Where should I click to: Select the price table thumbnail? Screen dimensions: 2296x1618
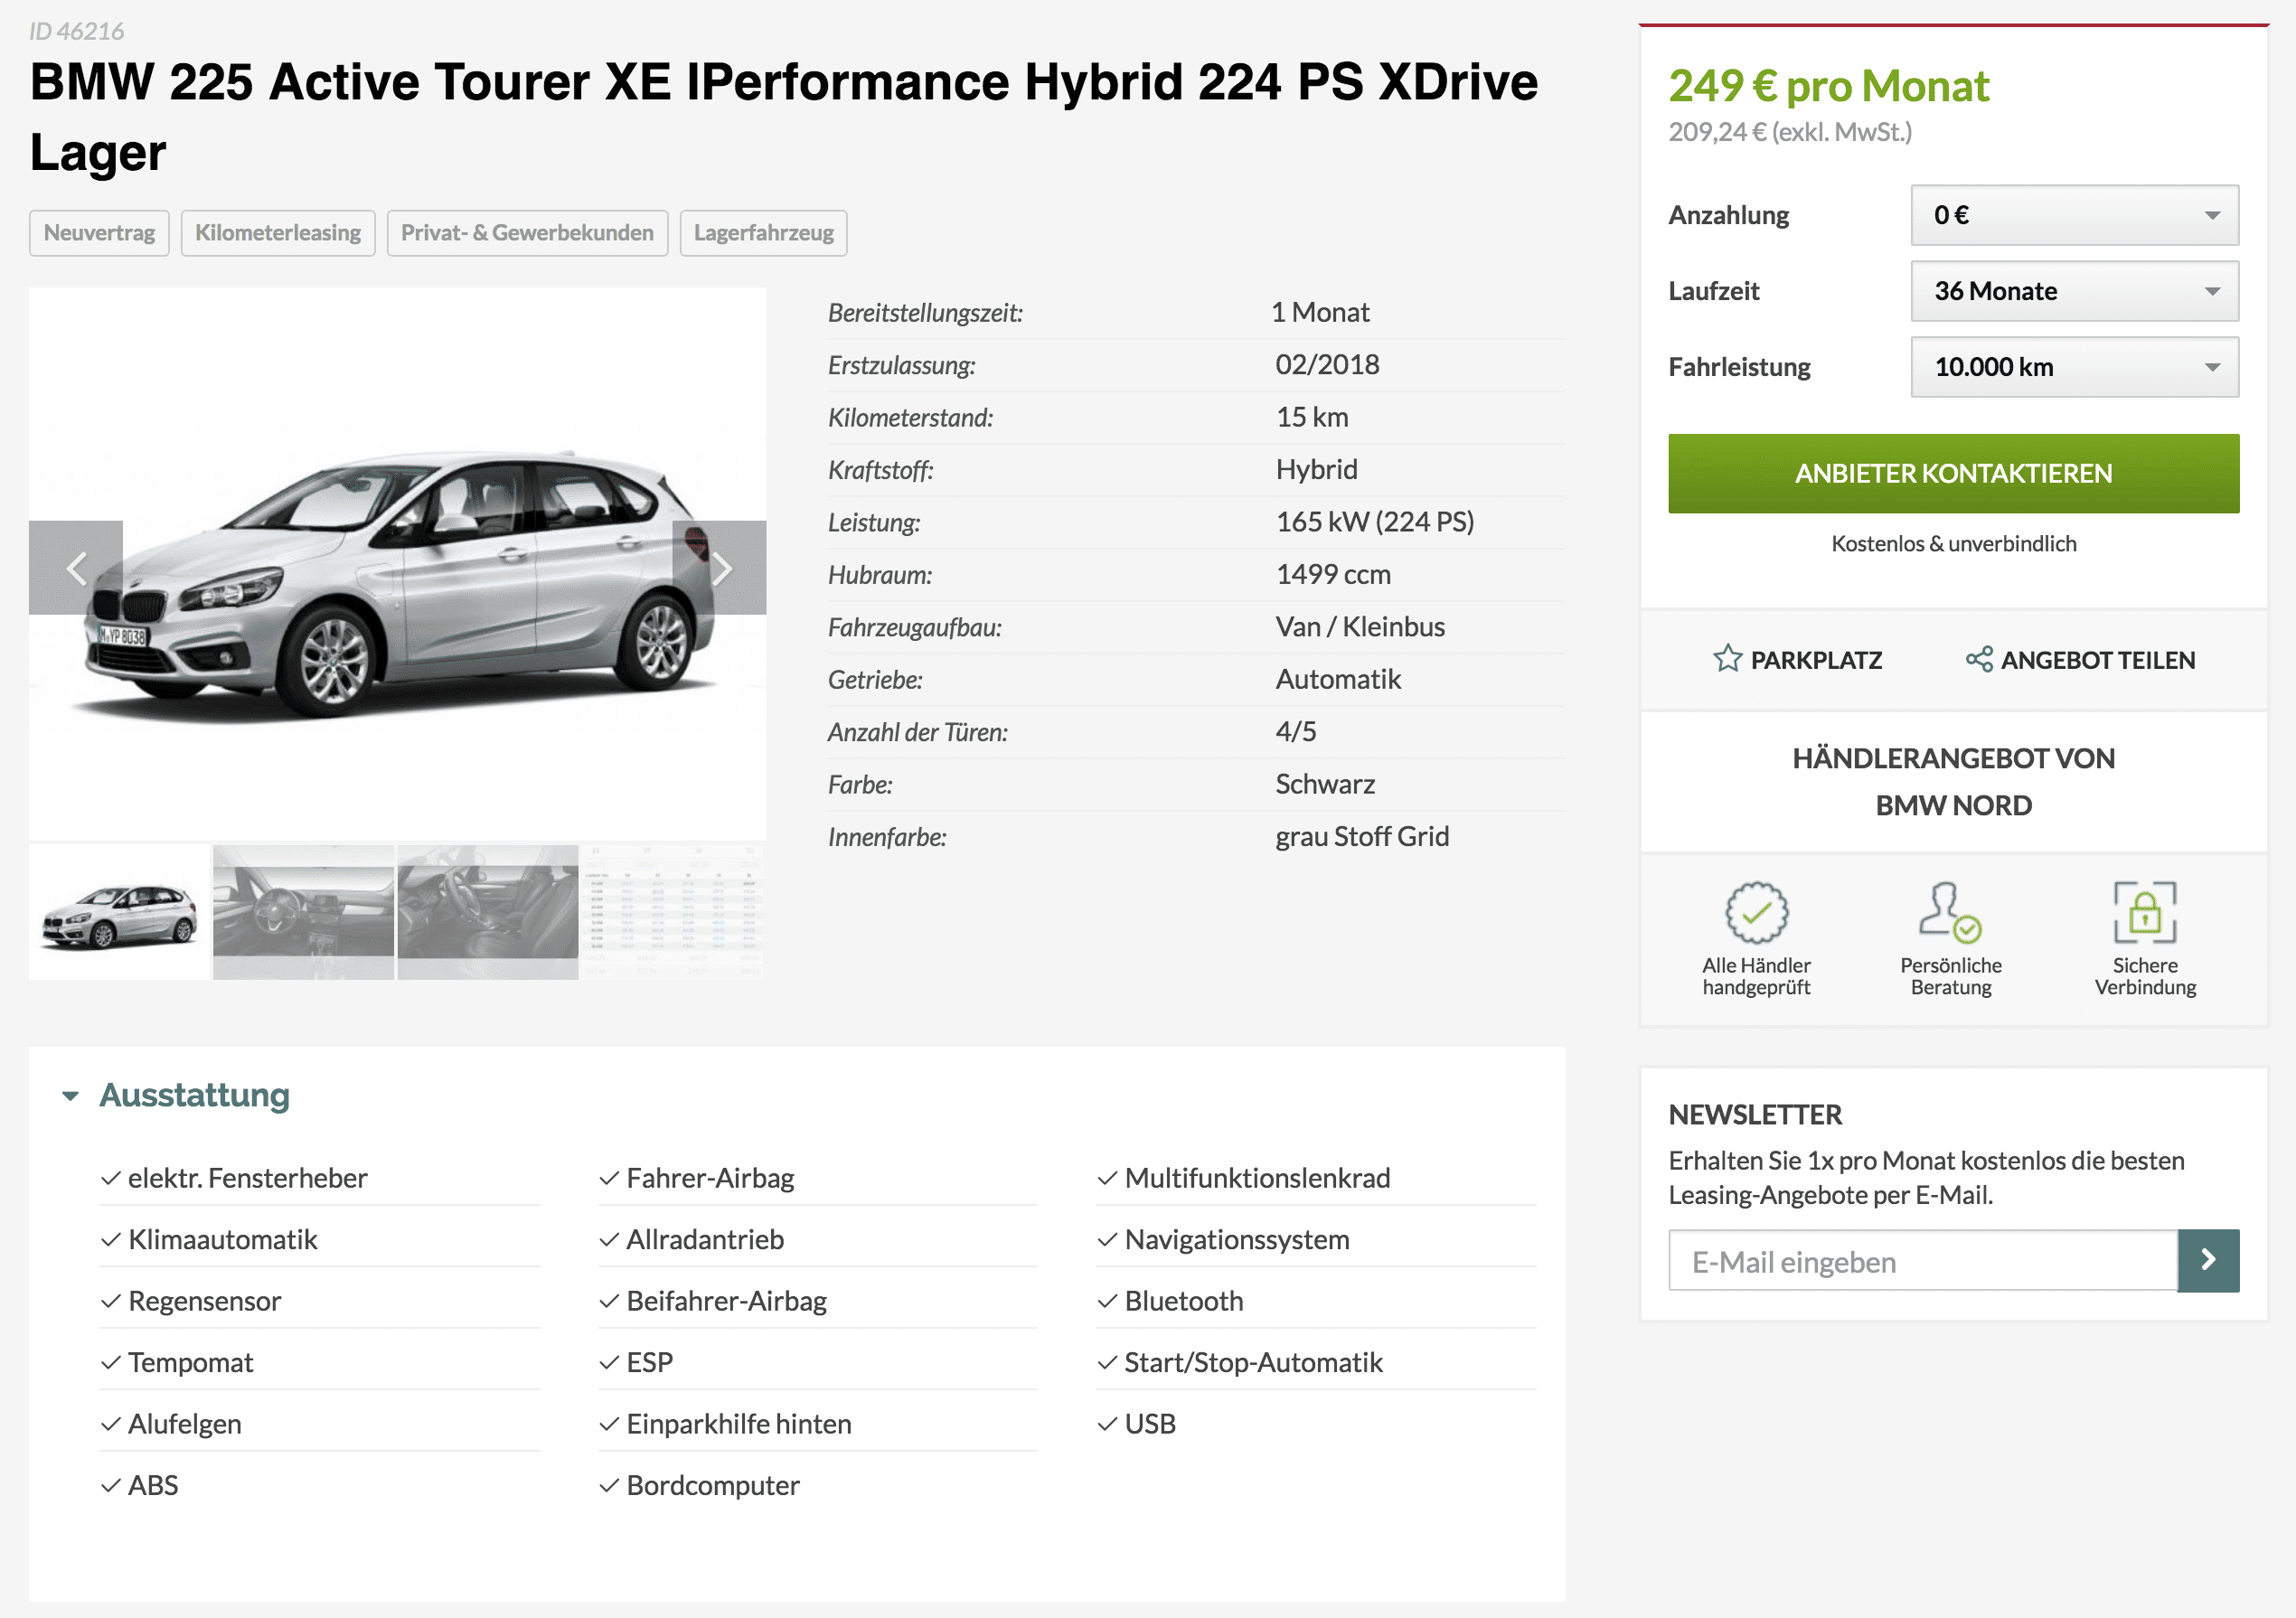click(673, 911)
